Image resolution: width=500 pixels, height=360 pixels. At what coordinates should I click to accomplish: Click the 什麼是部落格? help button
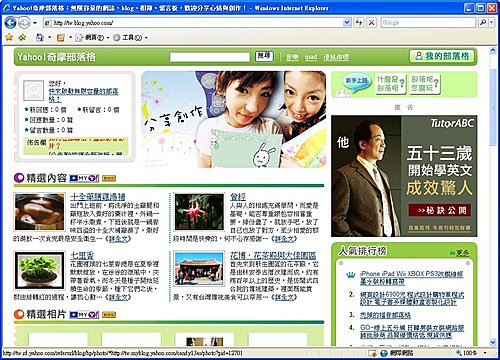(x=390, y=84)
